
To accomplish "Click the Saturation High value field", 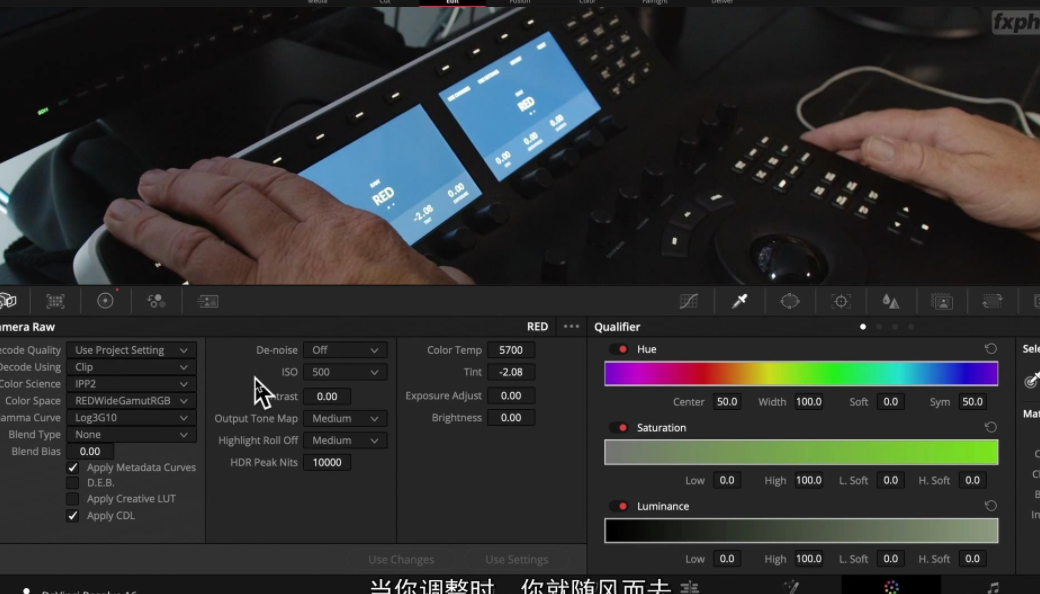I will pyautogui.click(x=809, y=480).
